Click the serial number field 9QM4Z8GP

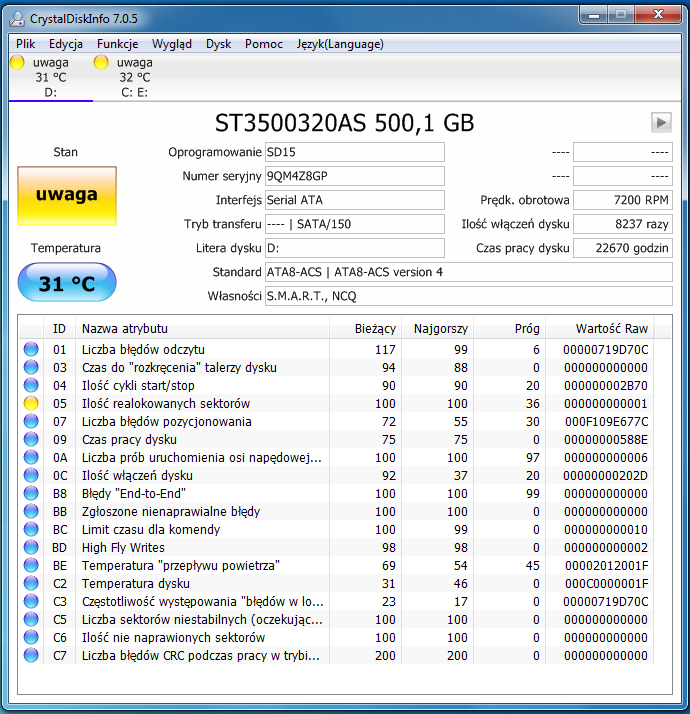pos(355,176)
